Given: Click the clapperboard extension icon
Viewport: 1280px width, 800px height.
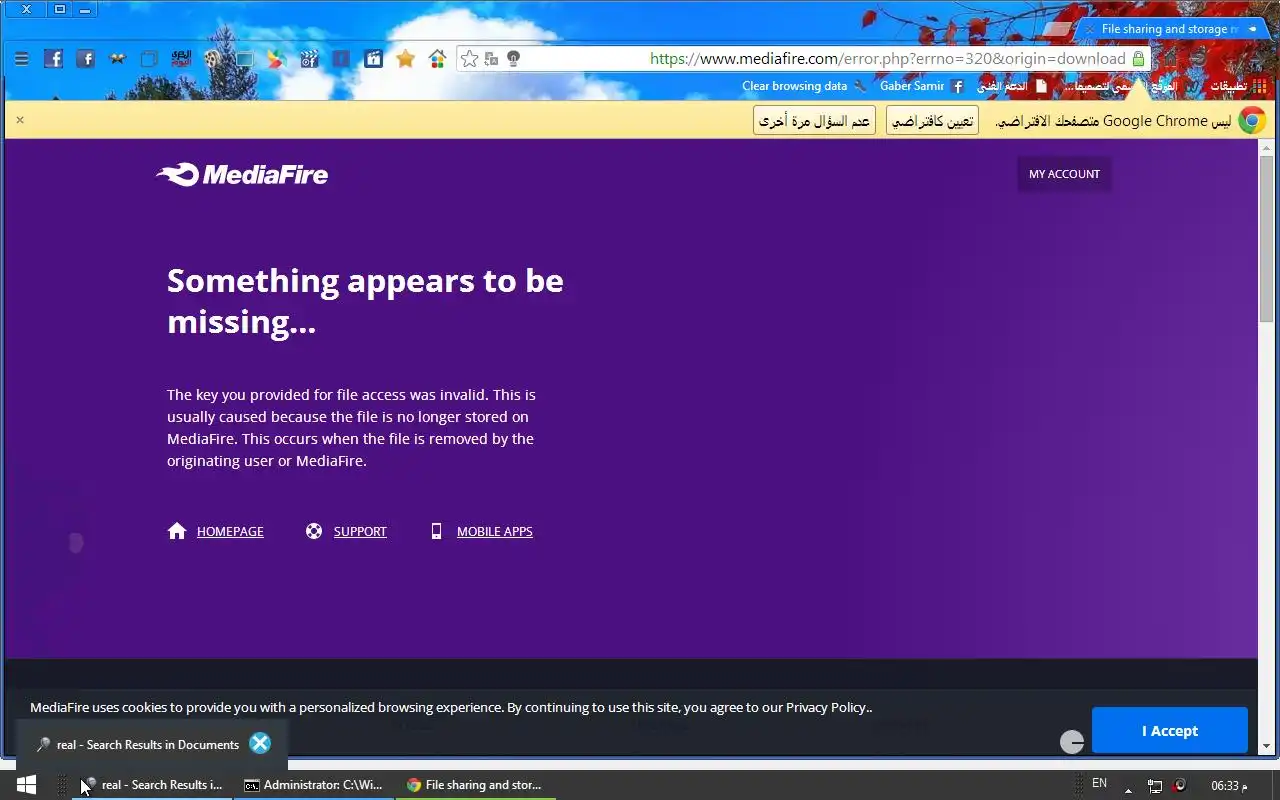Looking at the screenshot, I should click(309, 59).
